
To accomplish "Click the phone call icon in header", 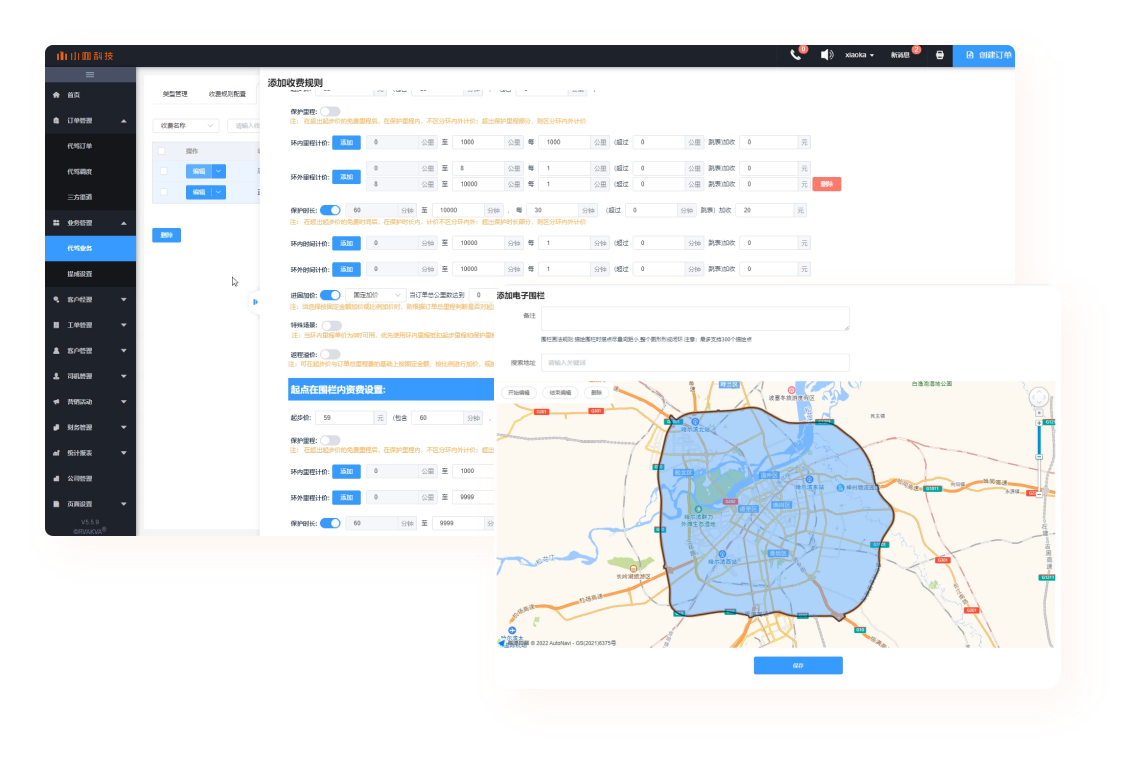I will [796, 55].
